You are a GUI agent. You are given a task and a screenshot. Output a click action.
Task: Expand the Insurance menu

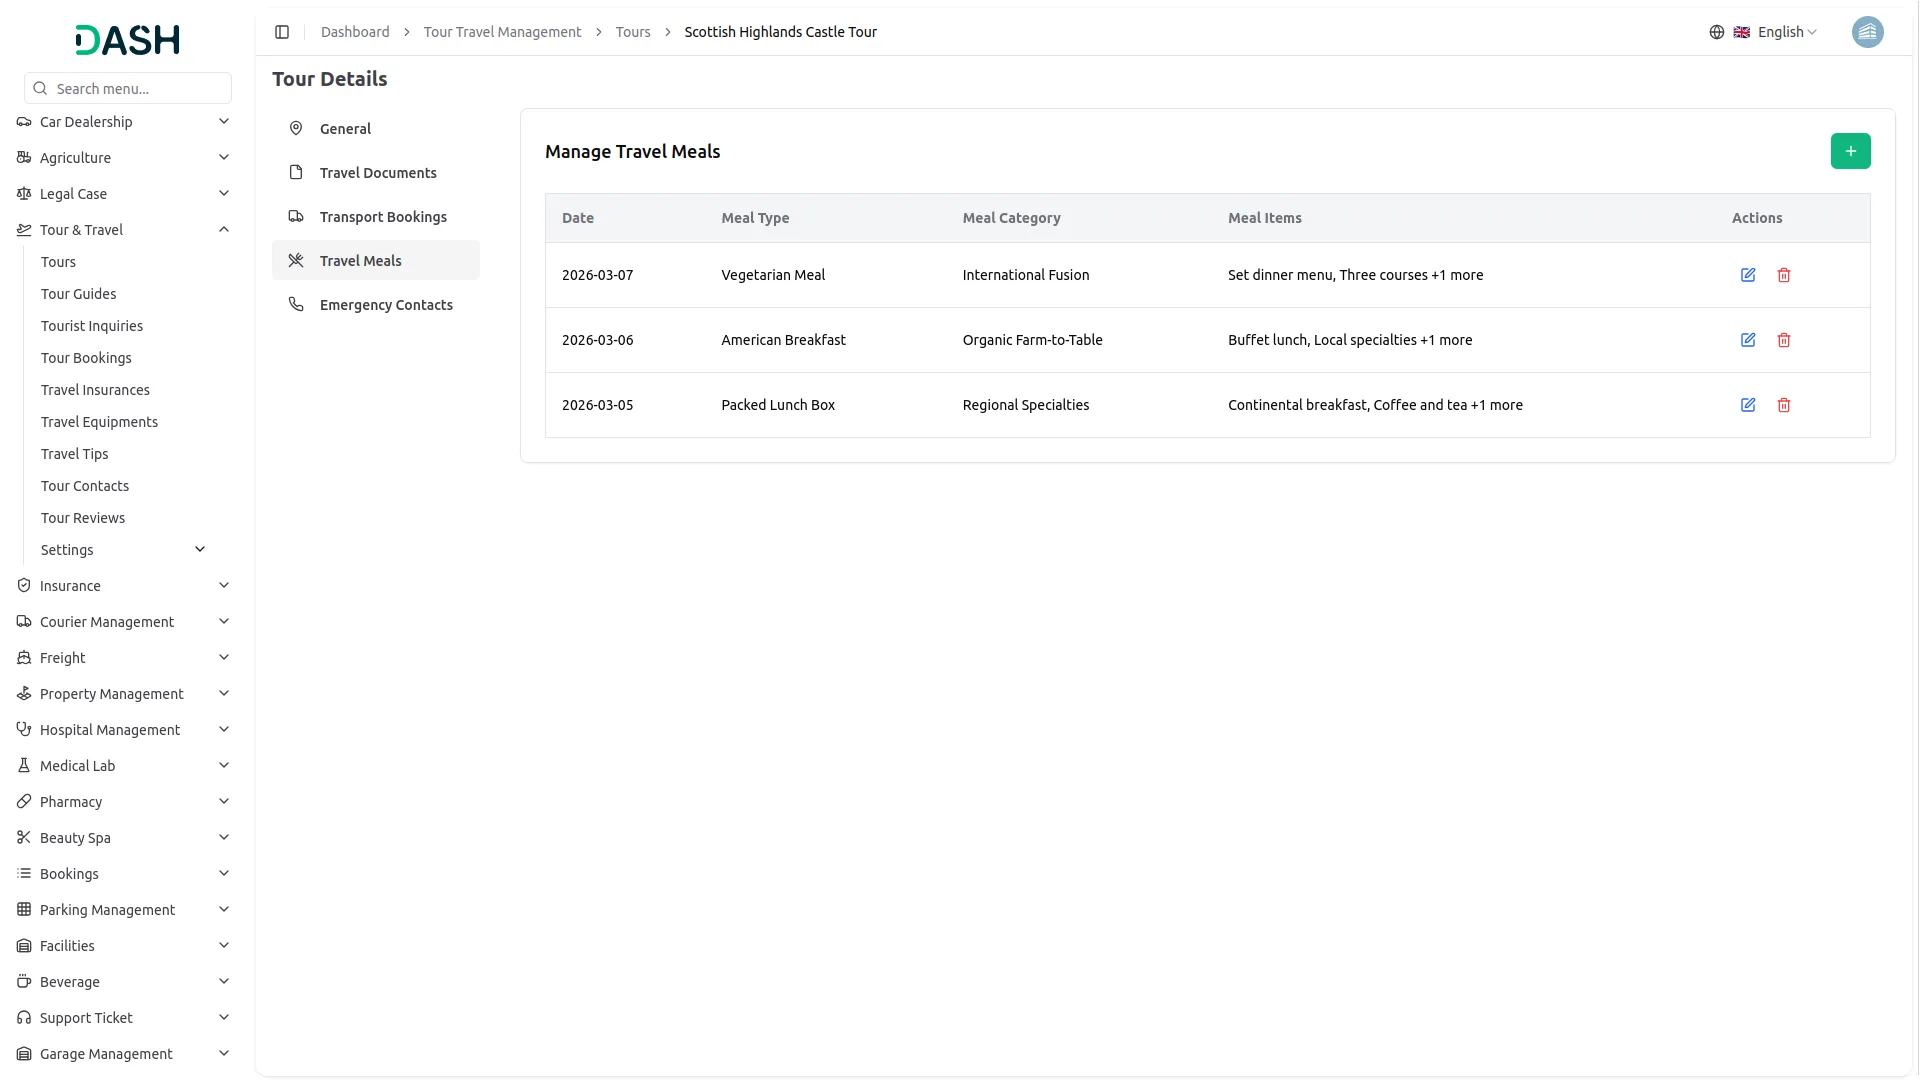(x=124, y=586)
